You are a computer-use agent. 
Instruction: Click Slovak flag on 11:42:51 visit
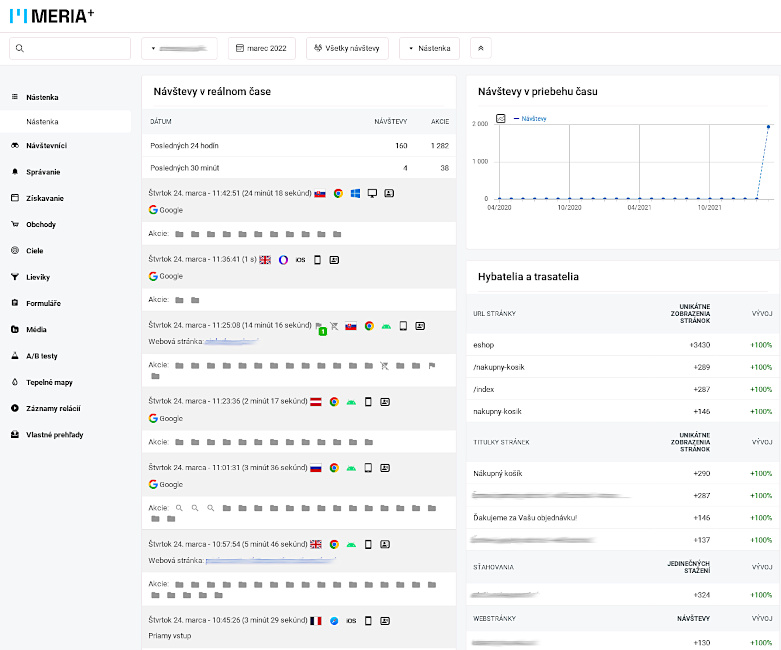click(x=320, y=194)
